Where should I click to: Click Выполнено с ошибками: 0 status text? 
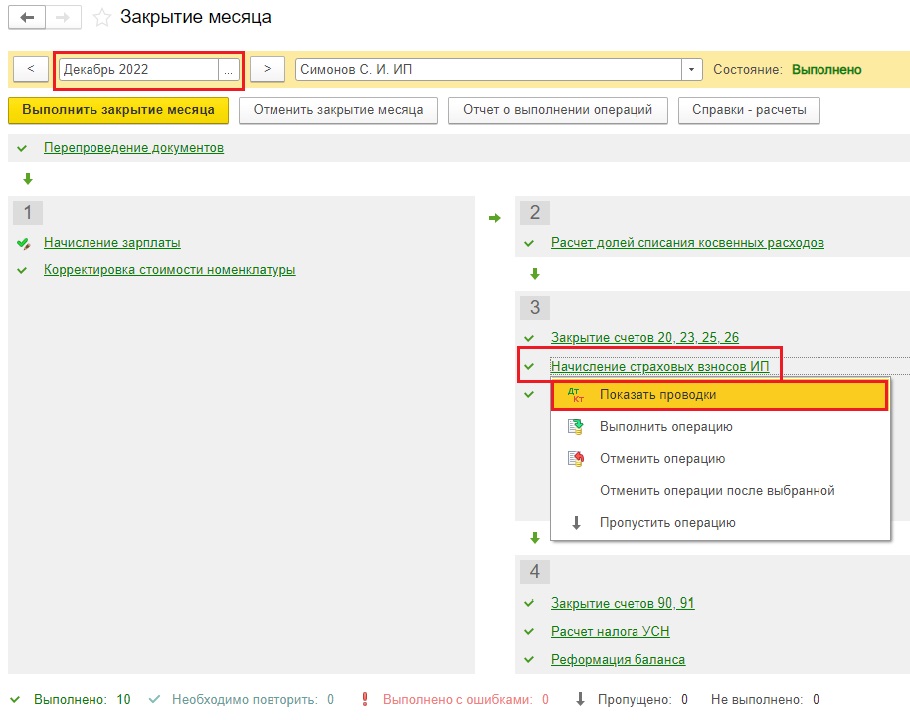click(x=465, y=700)
